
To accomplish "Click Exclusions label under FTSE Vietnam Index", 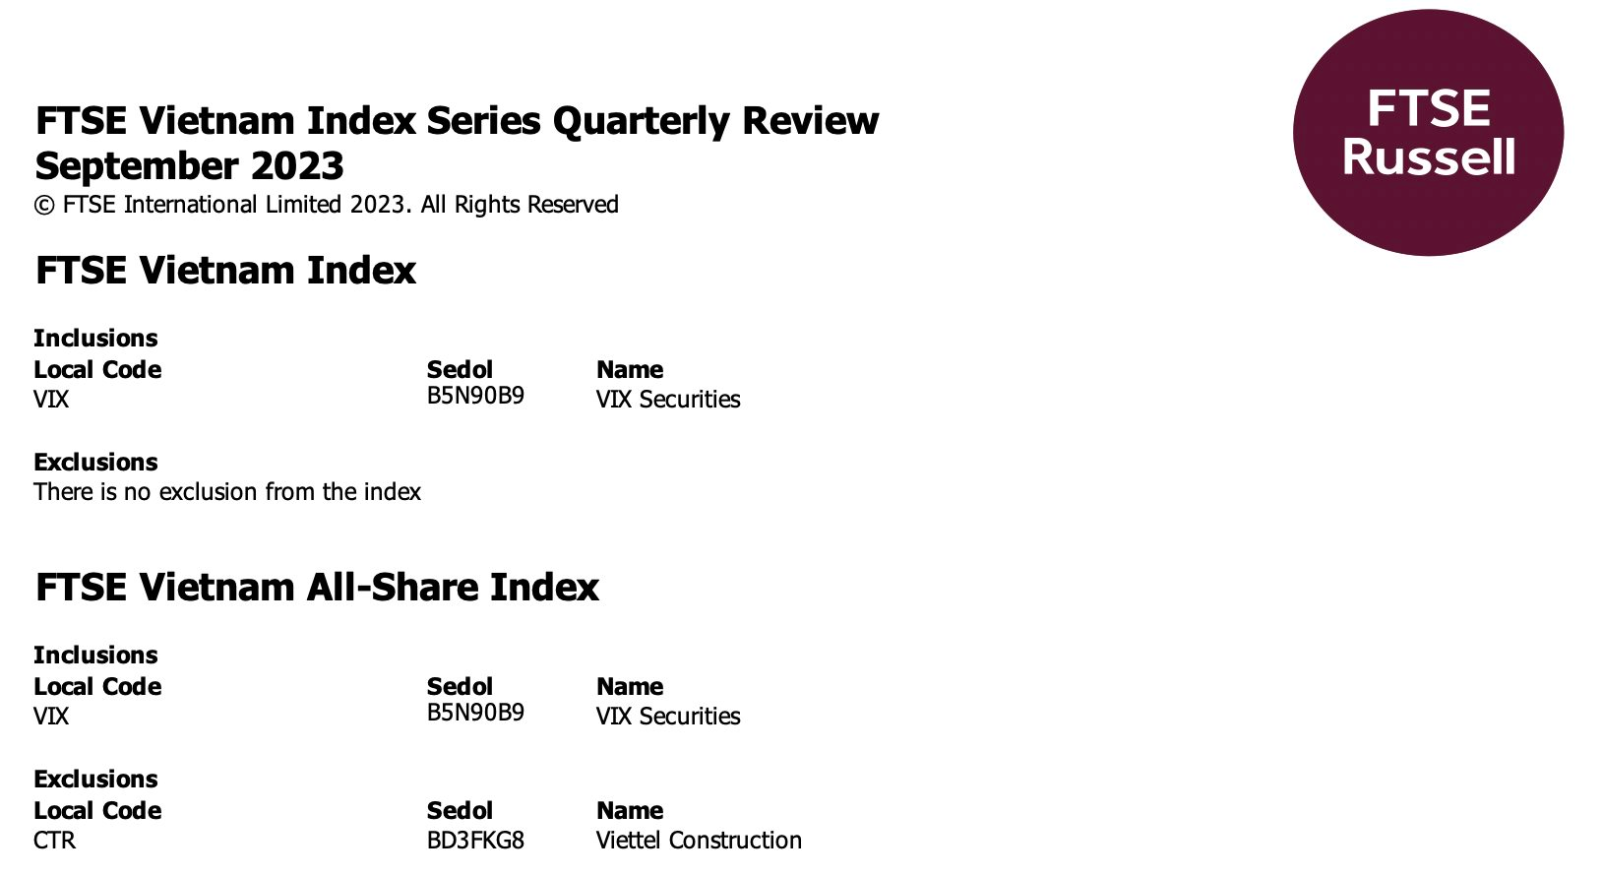I will coord(95,462).
